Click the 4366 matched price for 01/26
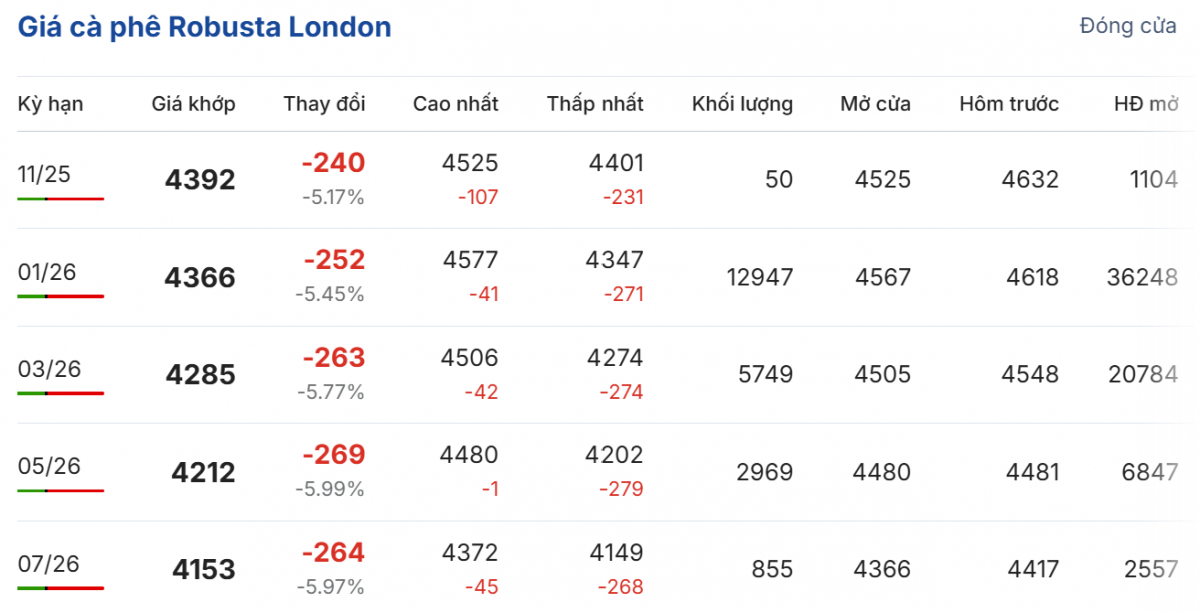 click(200, 277)
